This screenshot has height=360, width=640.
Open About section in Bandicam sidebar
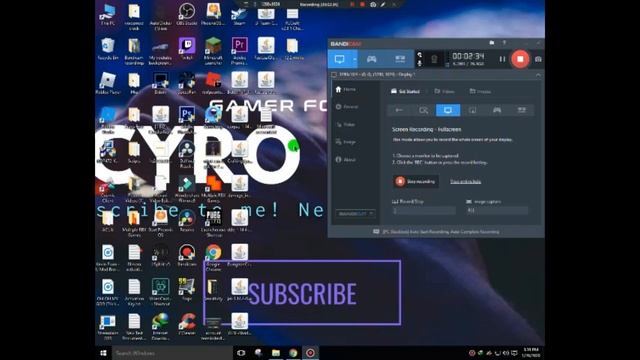(x=346, y=160)
